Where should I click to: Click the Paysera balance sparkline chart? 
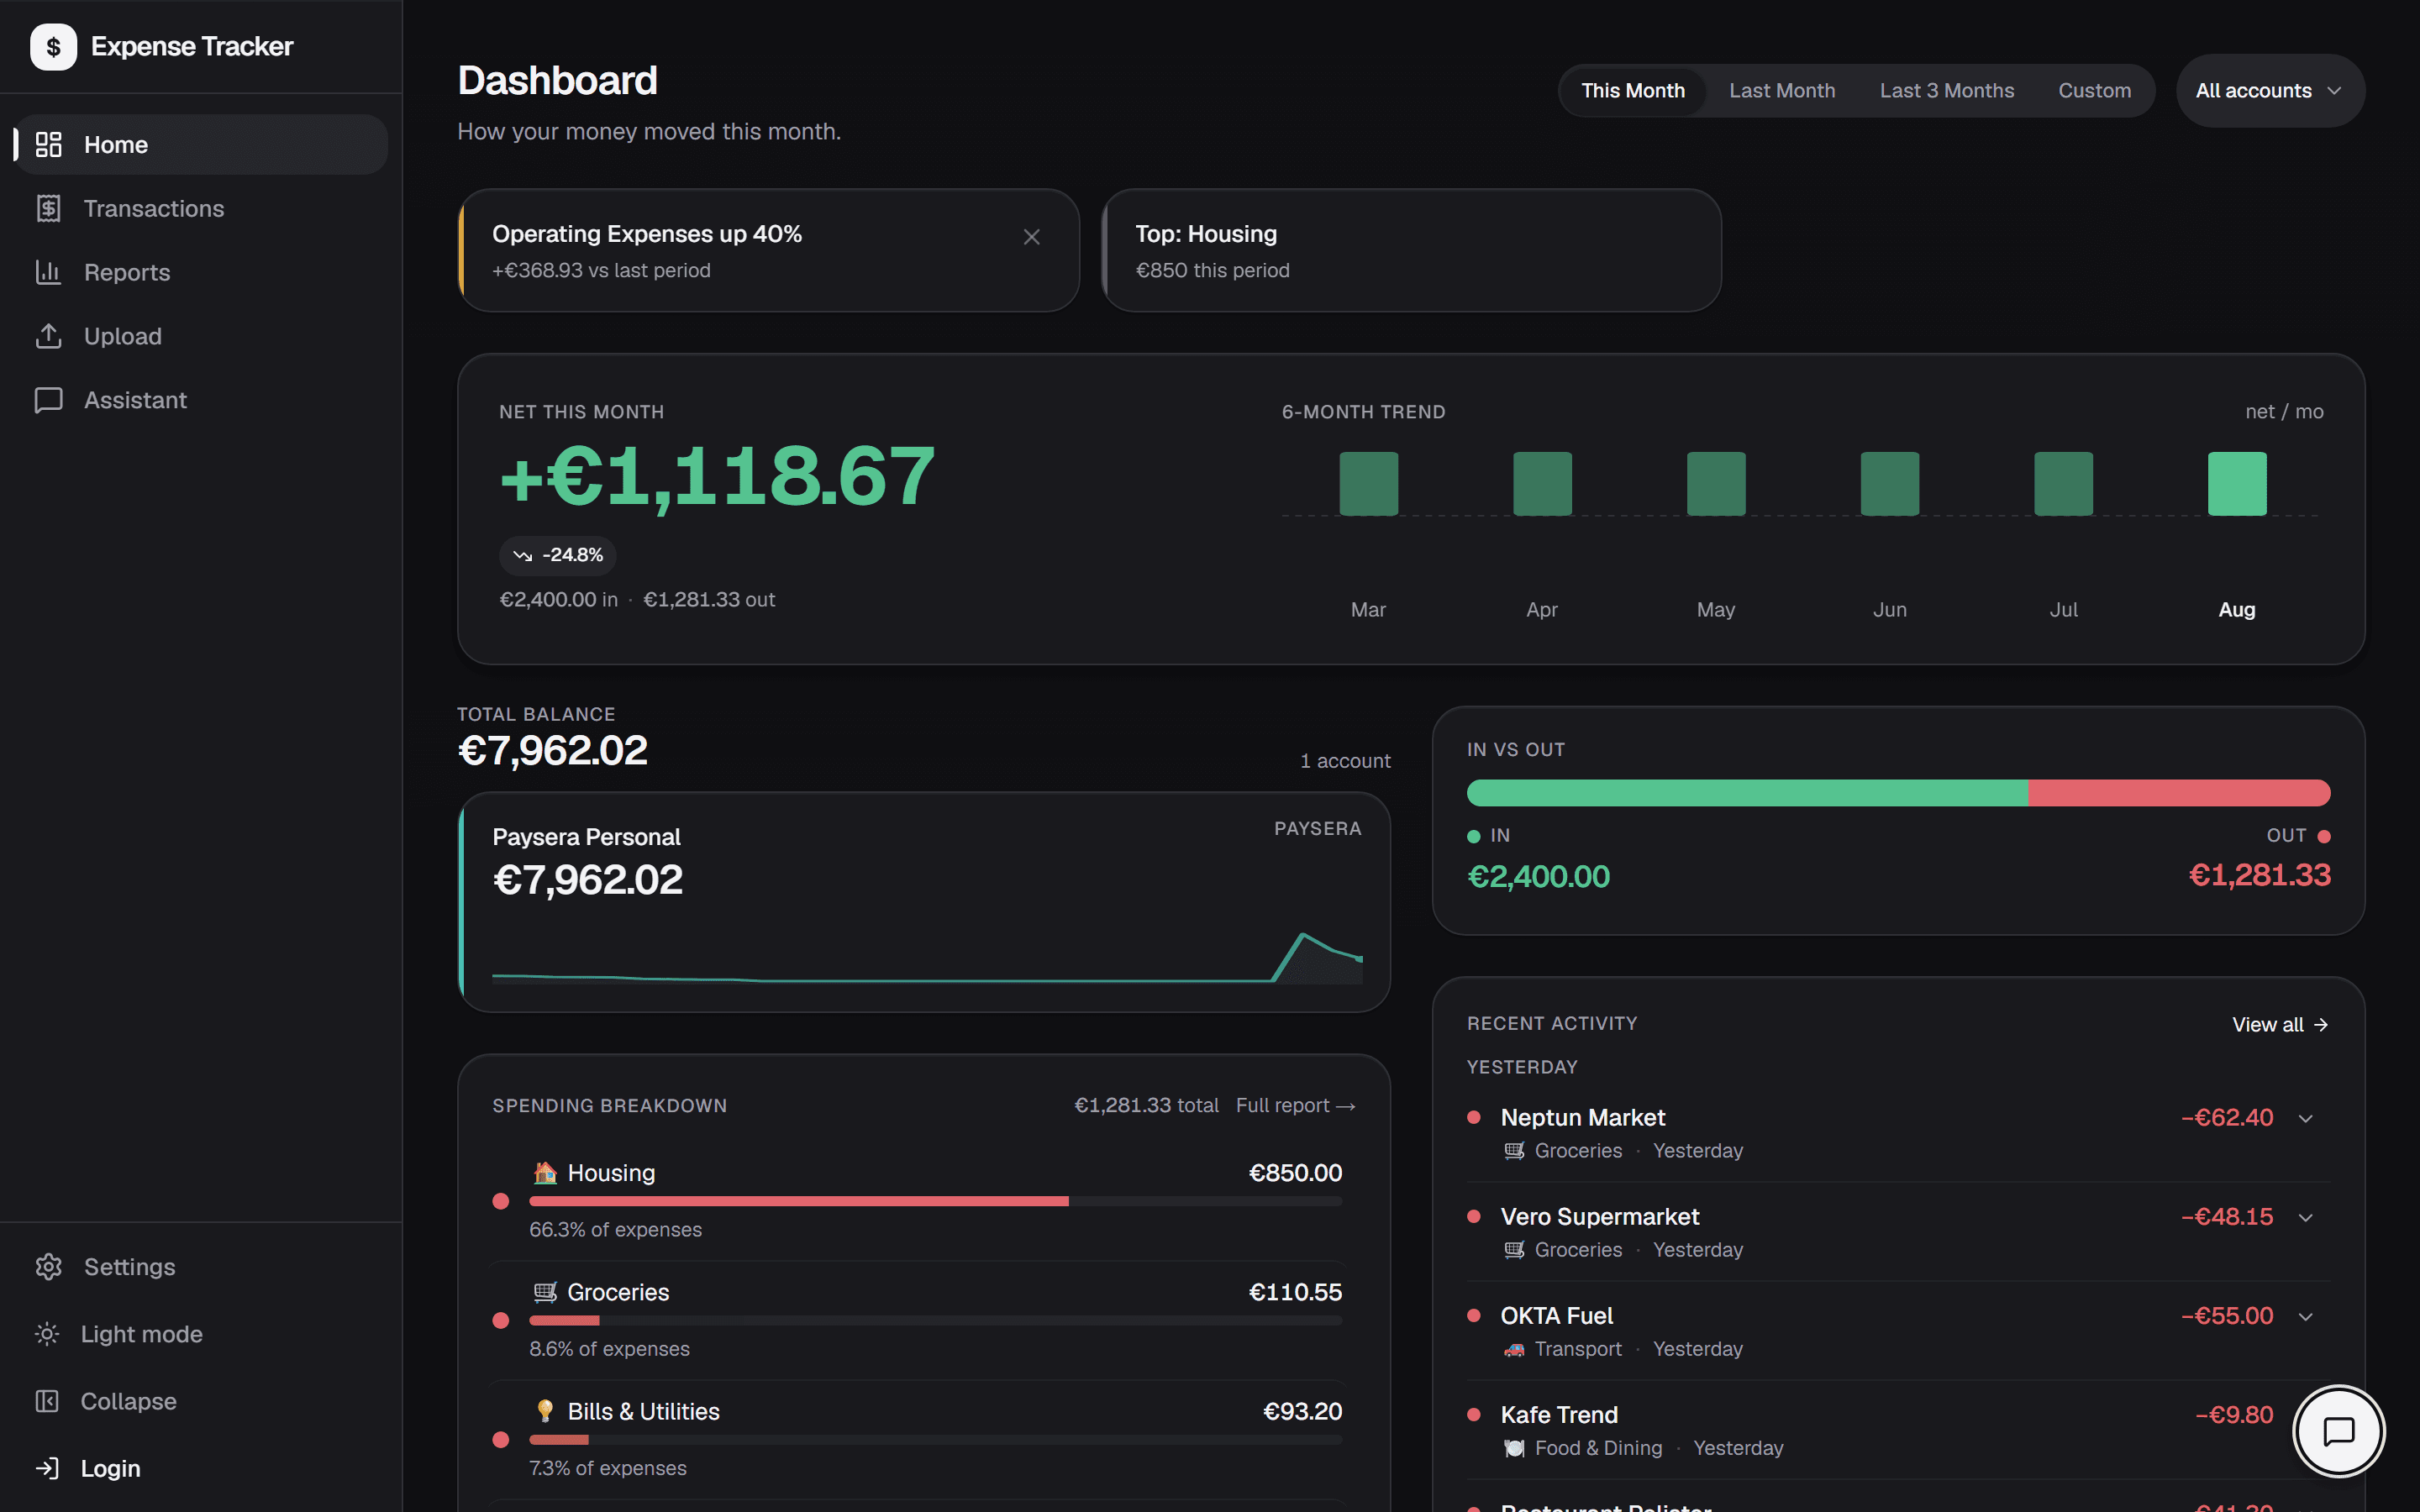coord(927,958)
